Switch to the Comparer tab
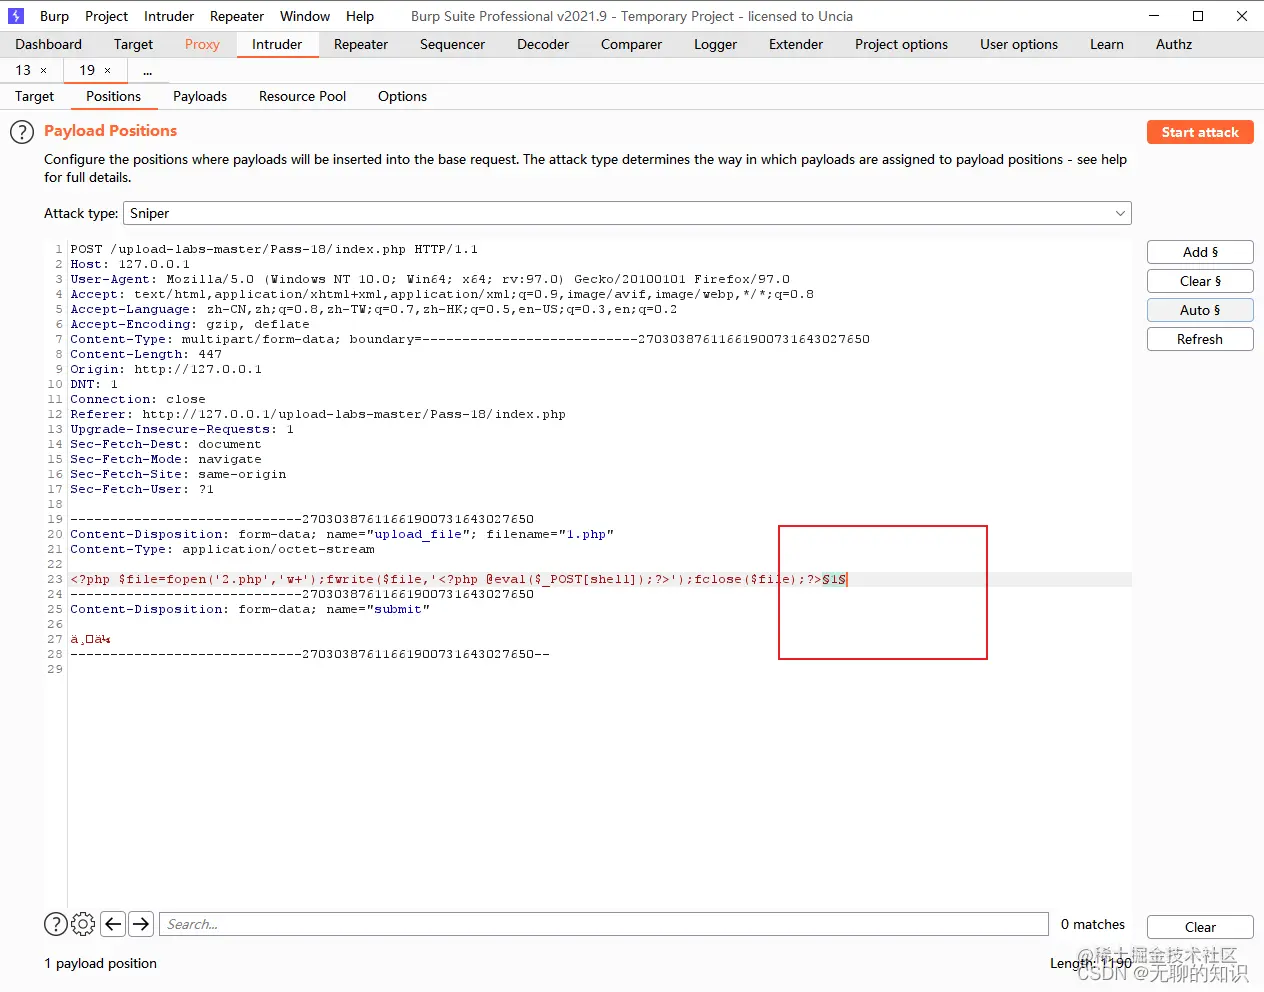This screenshot has width=1264, height=992. pos(631,44)
